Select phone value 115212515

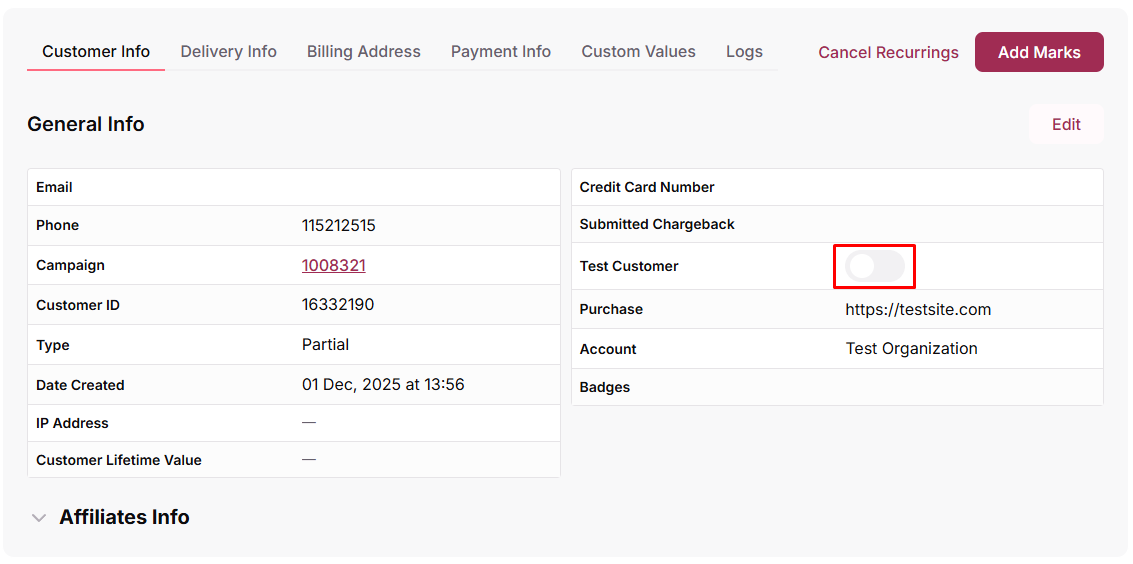pyautogui.click(x=339, y=225)
